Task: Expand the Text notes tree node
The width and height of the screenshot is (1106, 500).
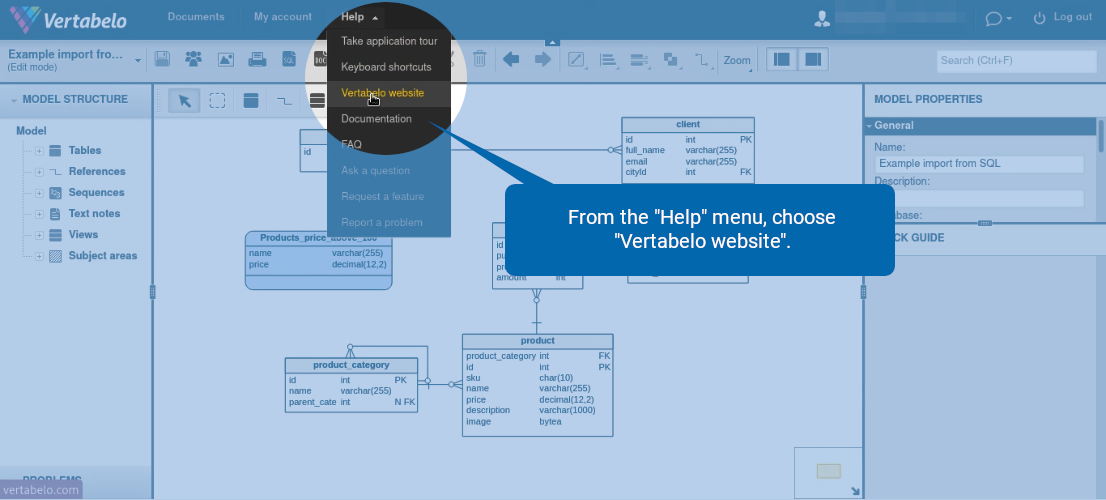Action: [40, 214]
